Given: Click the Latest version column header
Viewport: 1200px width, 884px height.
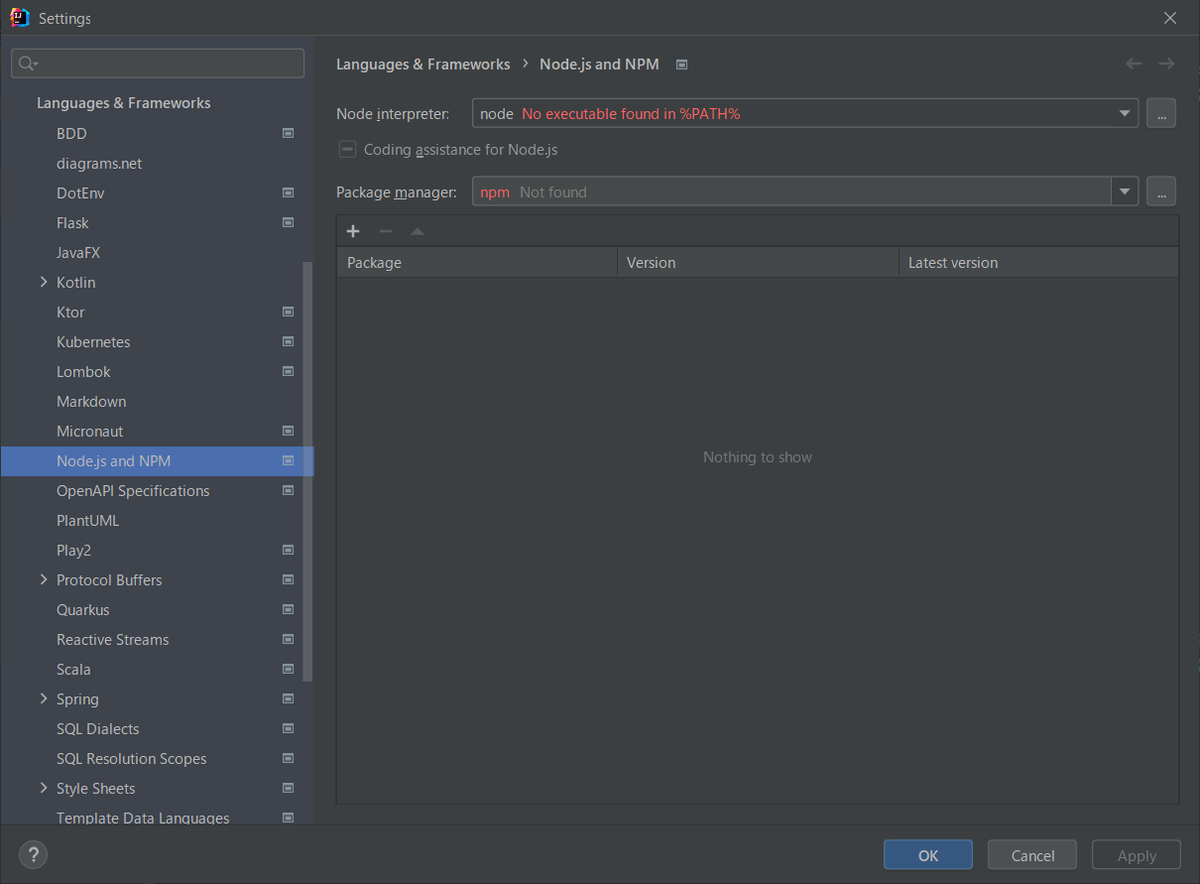Looking at the screenshot, I should click(x=1038, y=263).
